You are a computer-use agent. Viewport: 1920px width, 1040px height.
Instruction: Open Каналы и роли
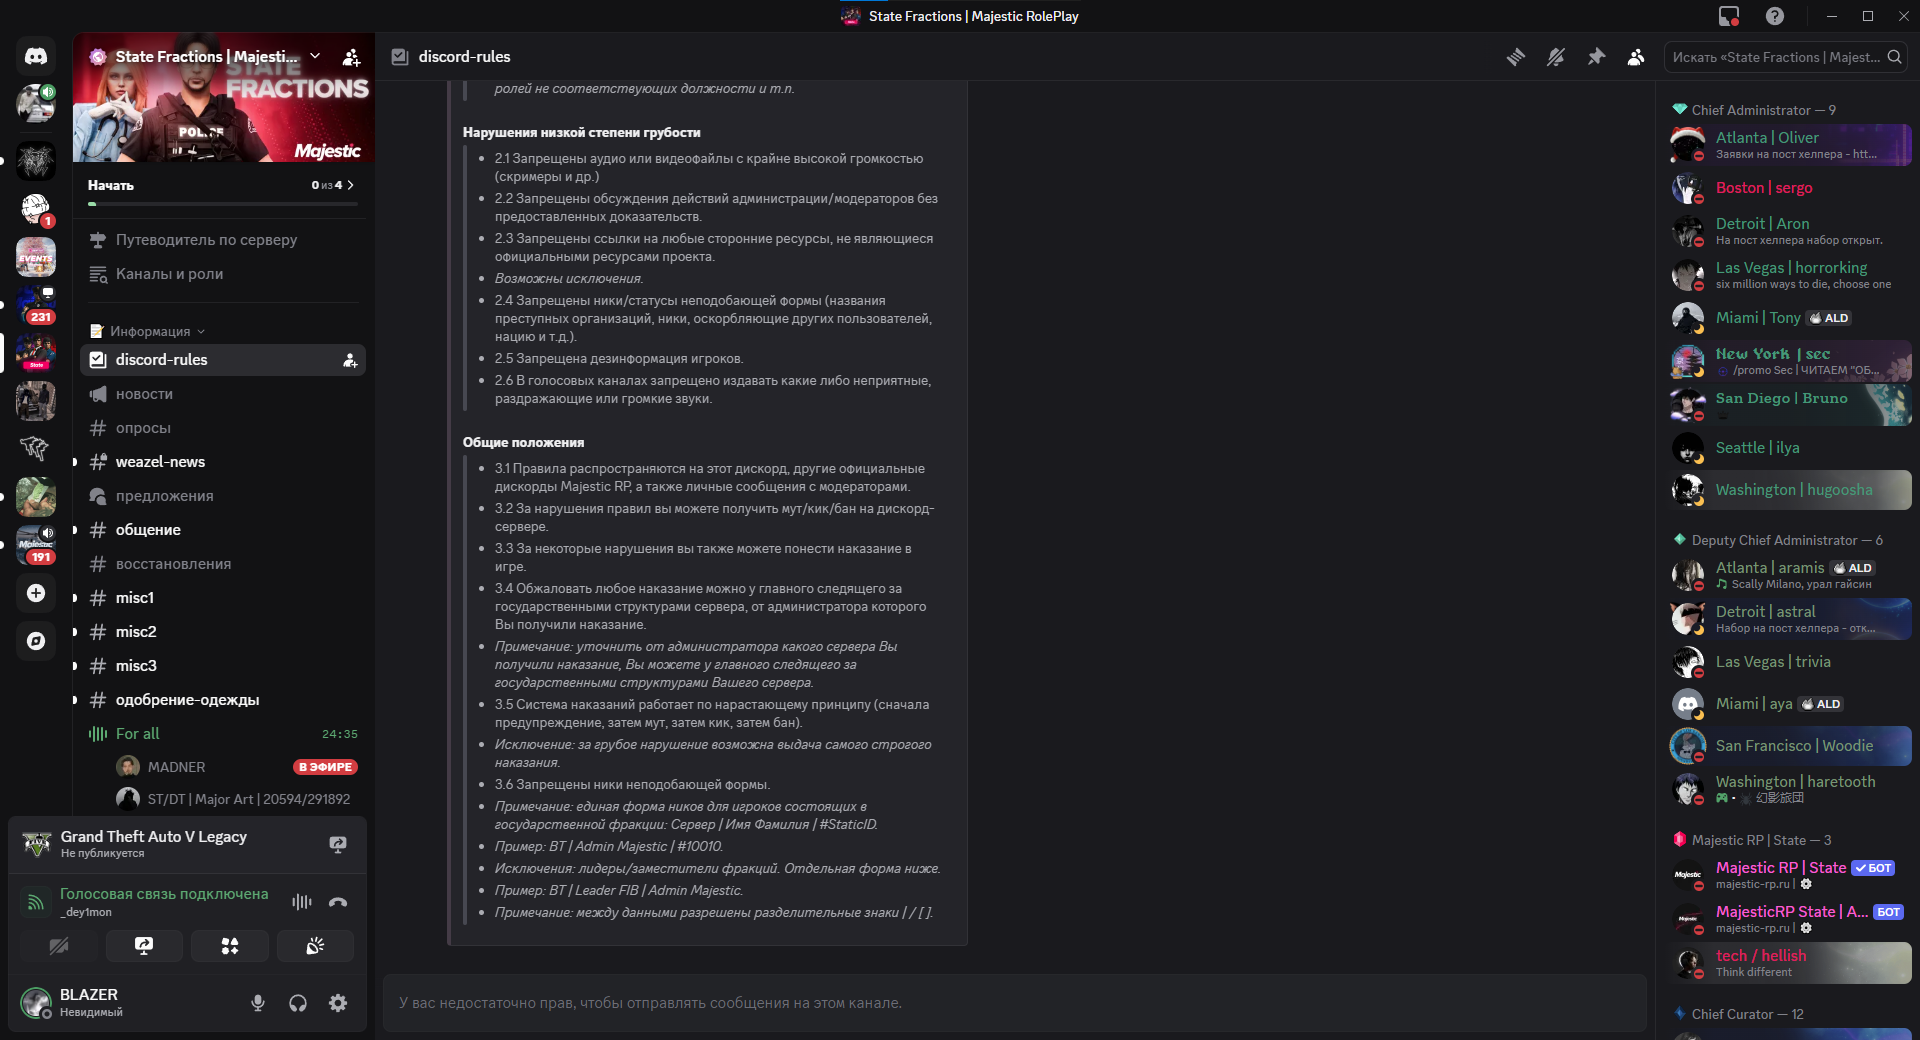pos(223,274)
